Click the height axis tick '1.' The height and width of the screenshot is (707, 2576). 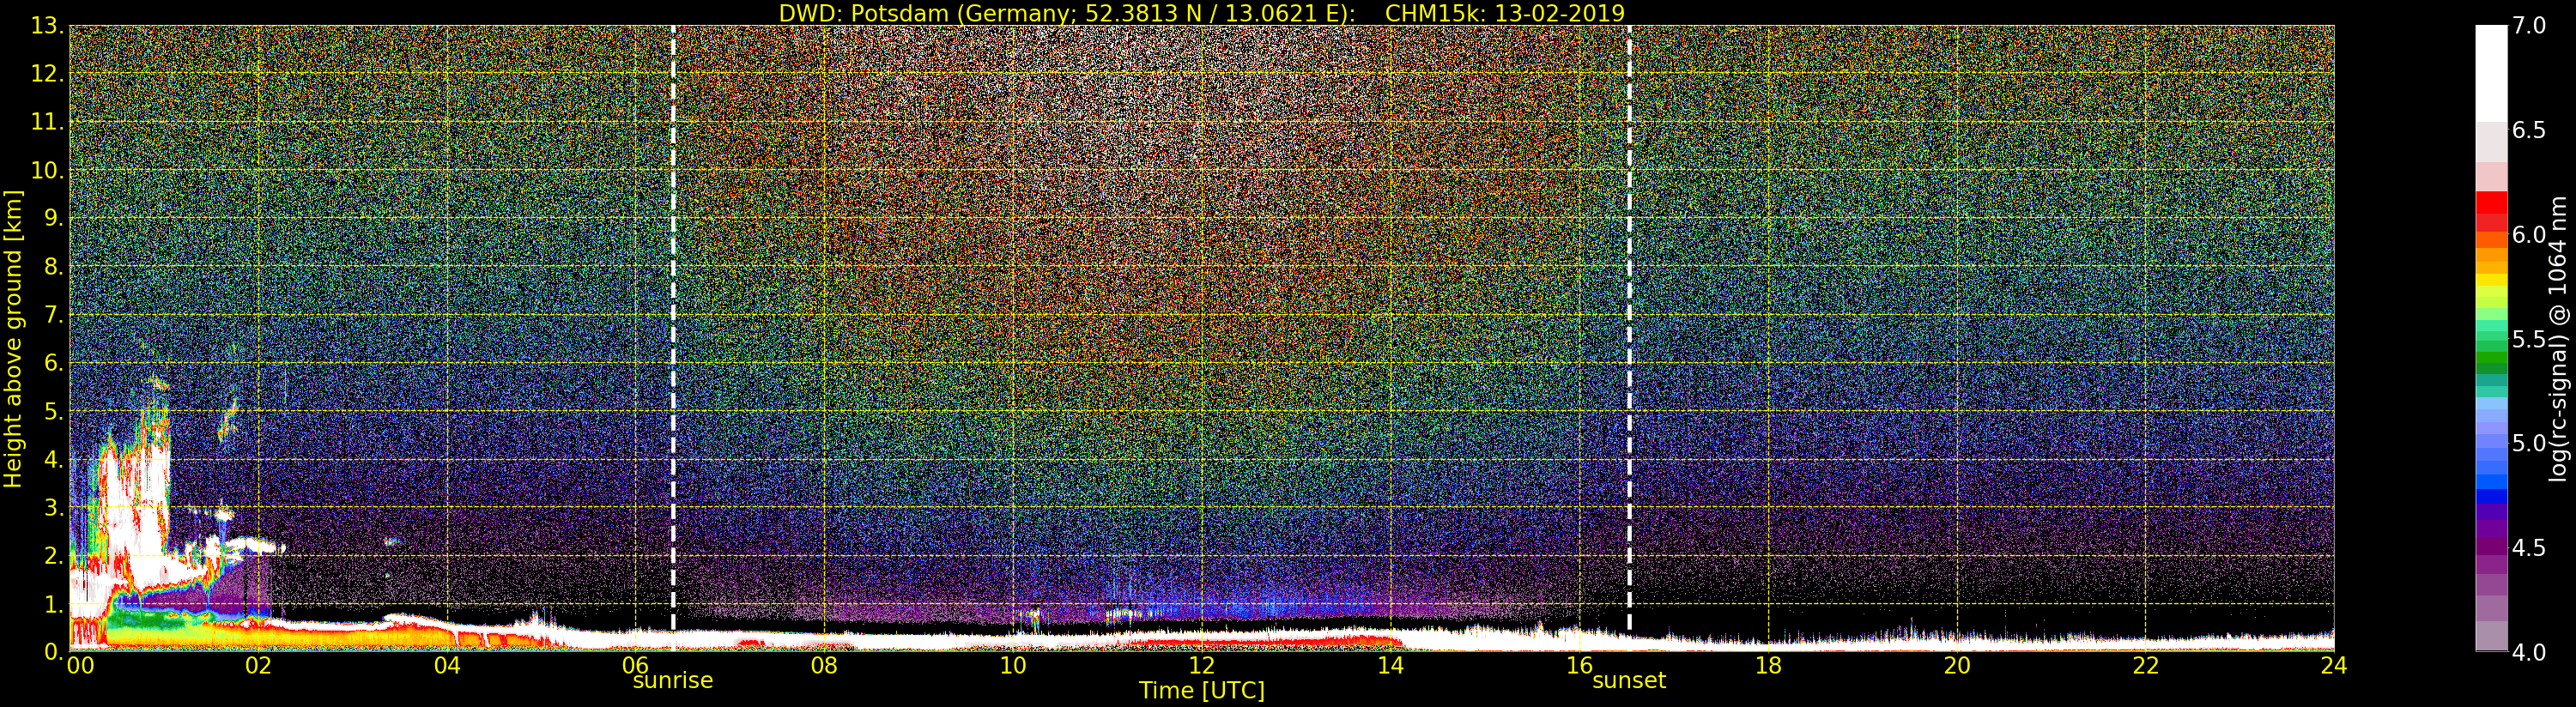(54, 604)
